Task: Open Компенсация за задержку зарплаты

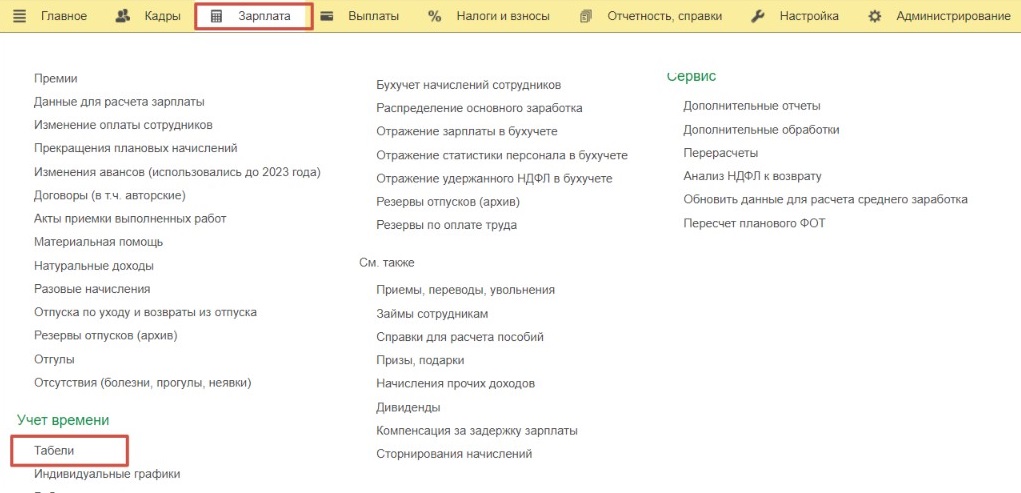Action: 476,430
